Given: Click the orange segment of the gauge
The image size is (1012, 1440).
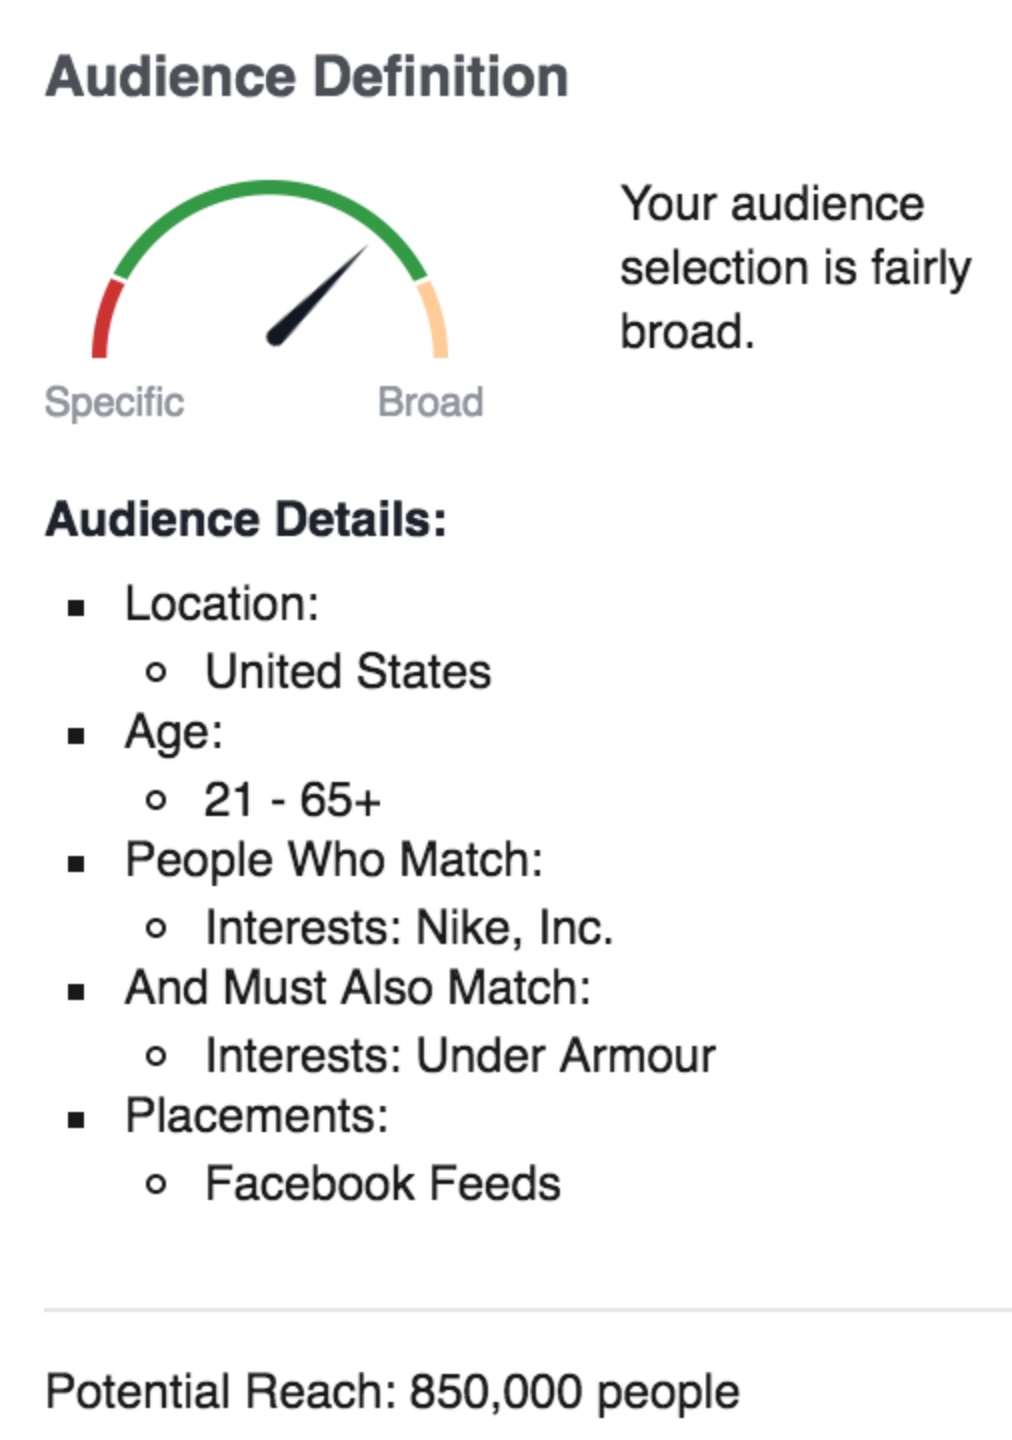Looking at the screenshot, I should point(435,318).
